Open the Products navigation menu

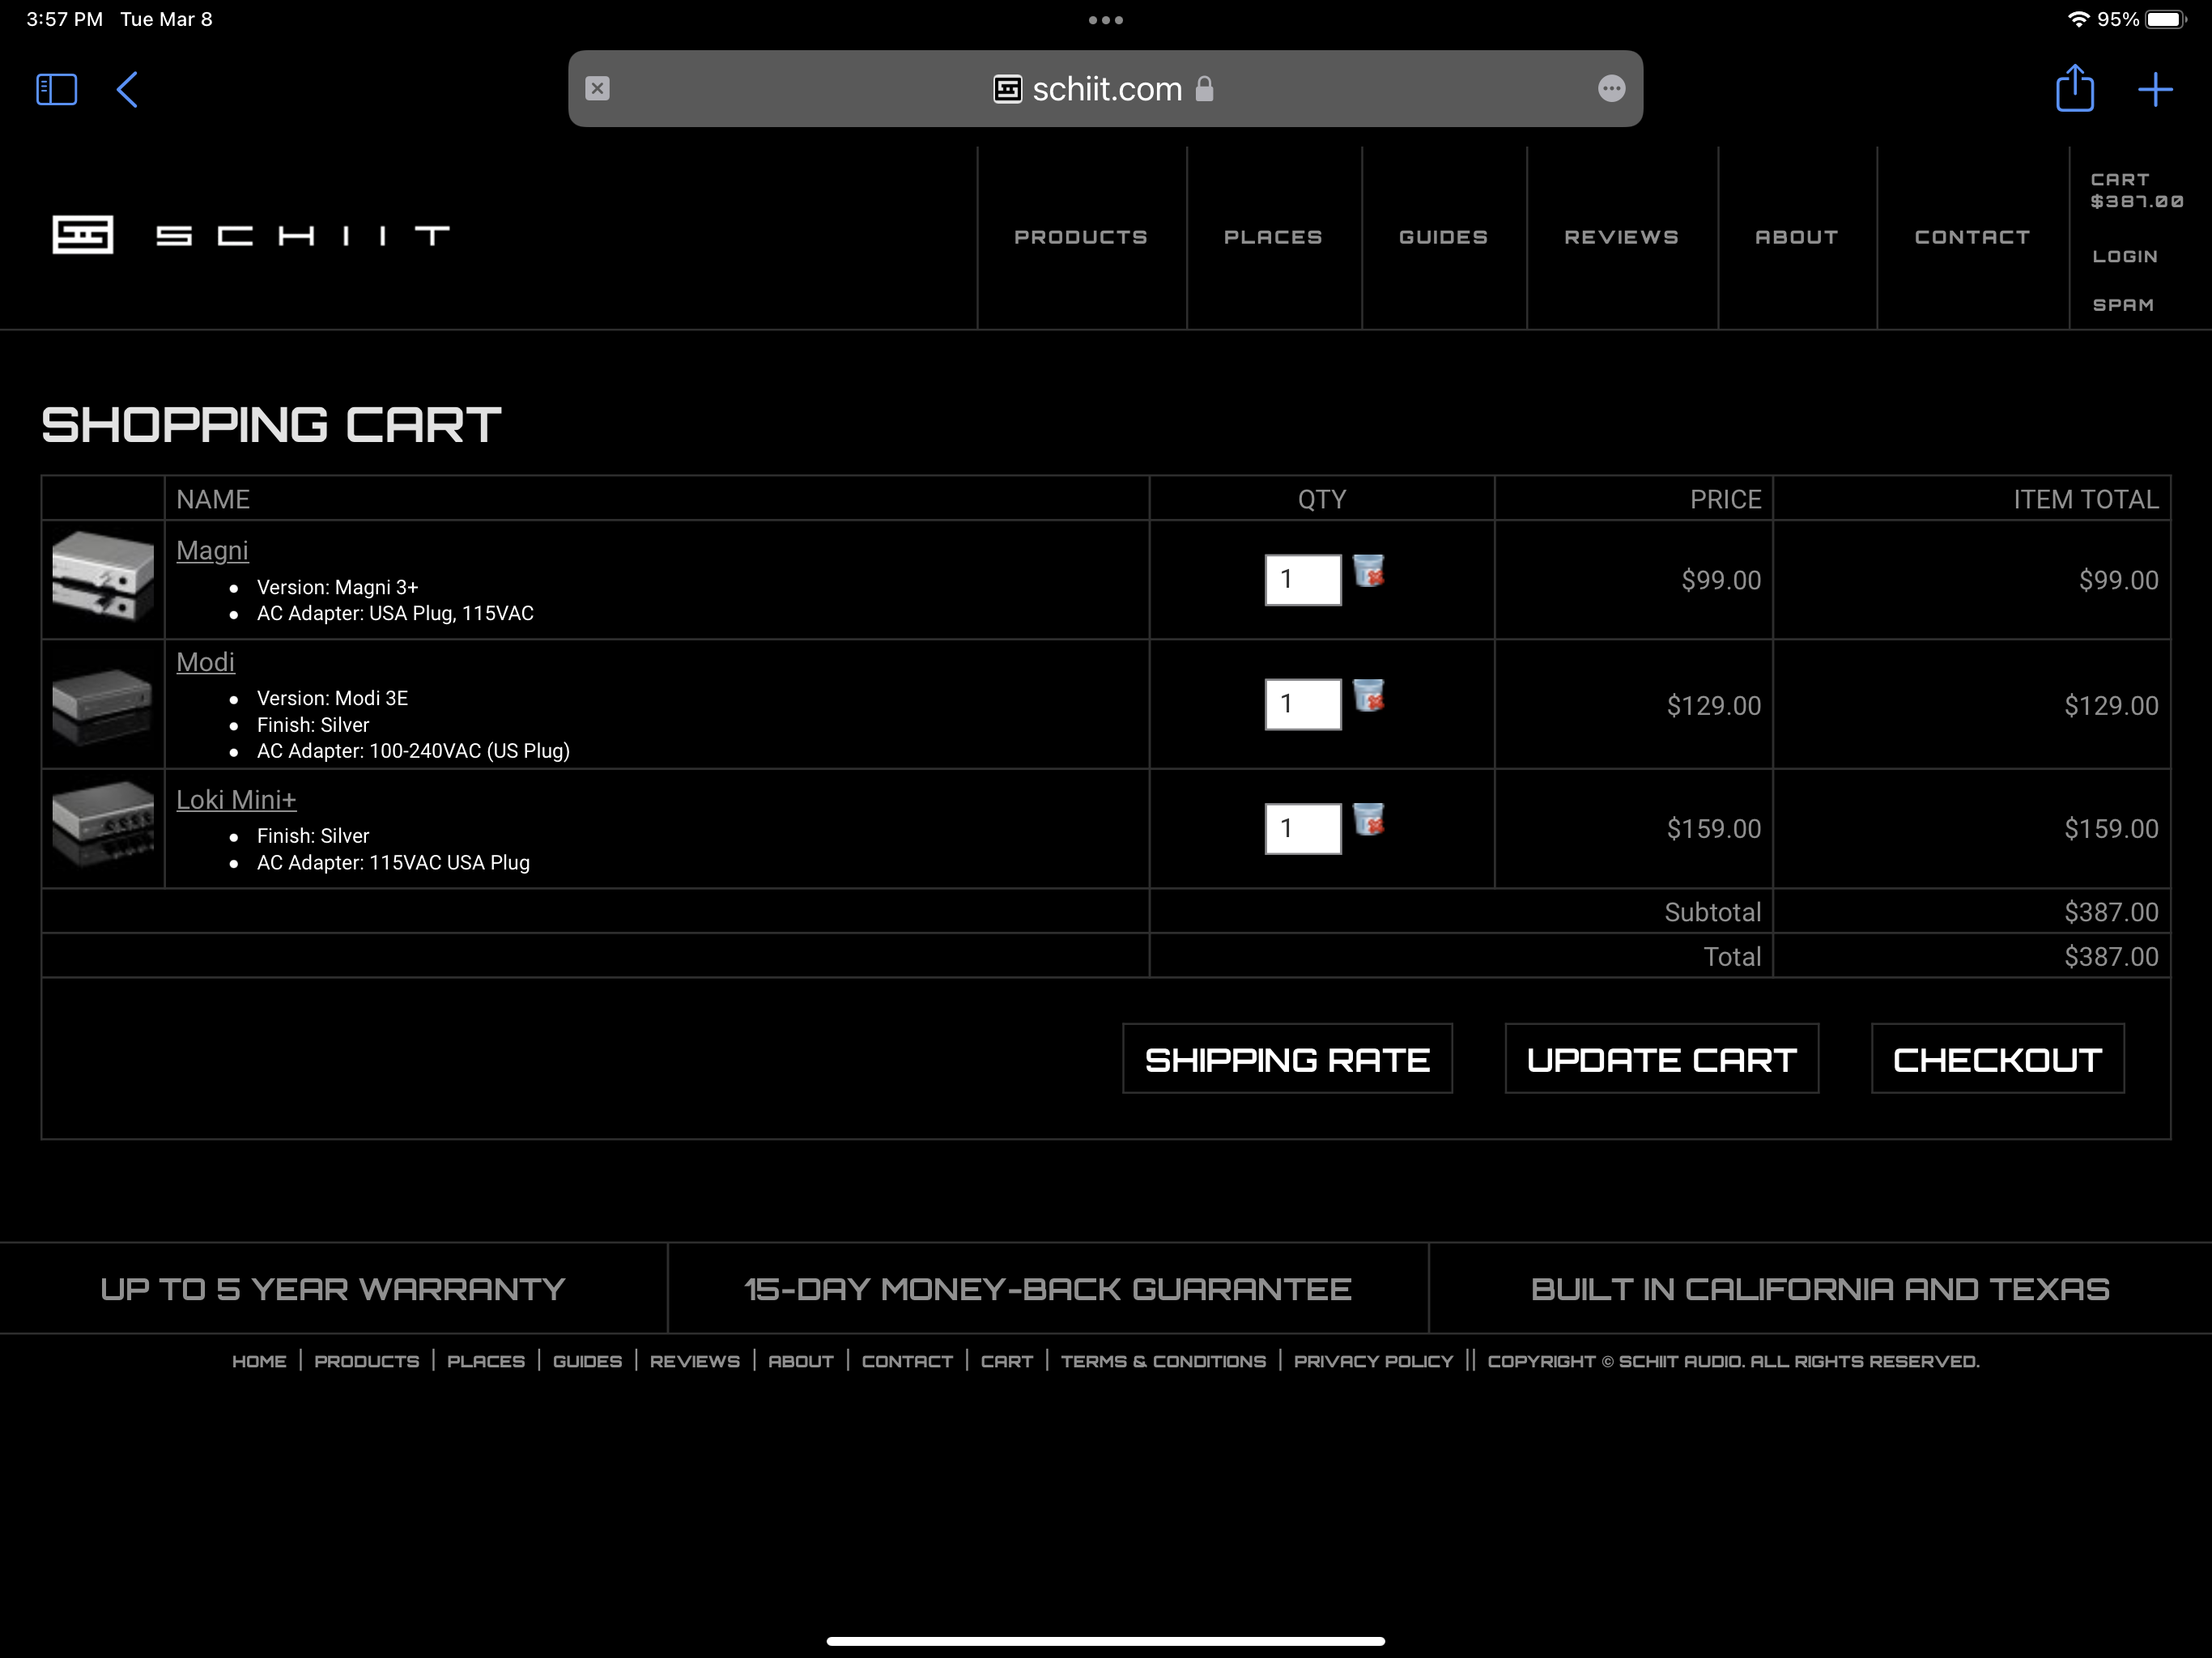coord(1080,237)
